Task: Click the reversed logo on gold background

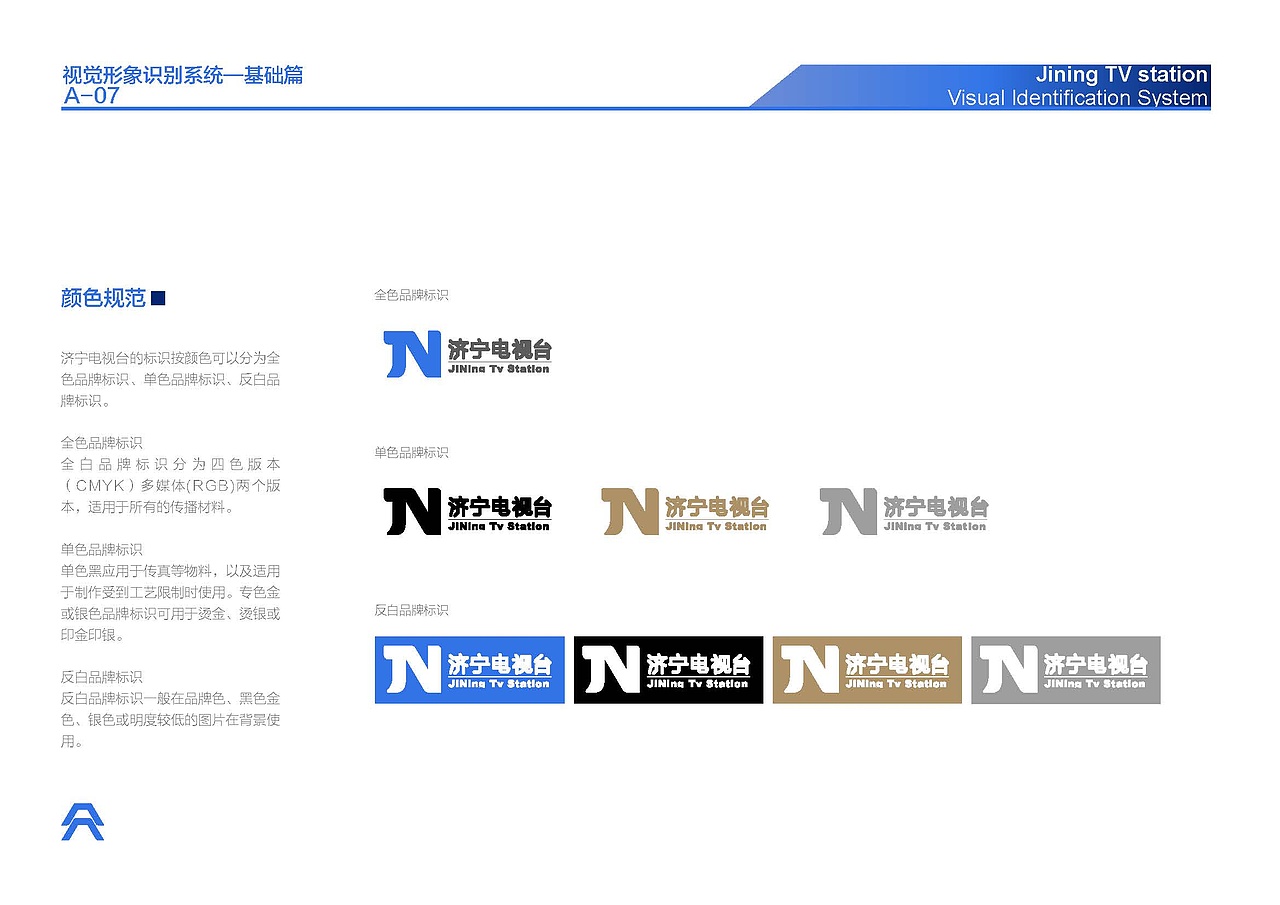Action: (867, 670)
